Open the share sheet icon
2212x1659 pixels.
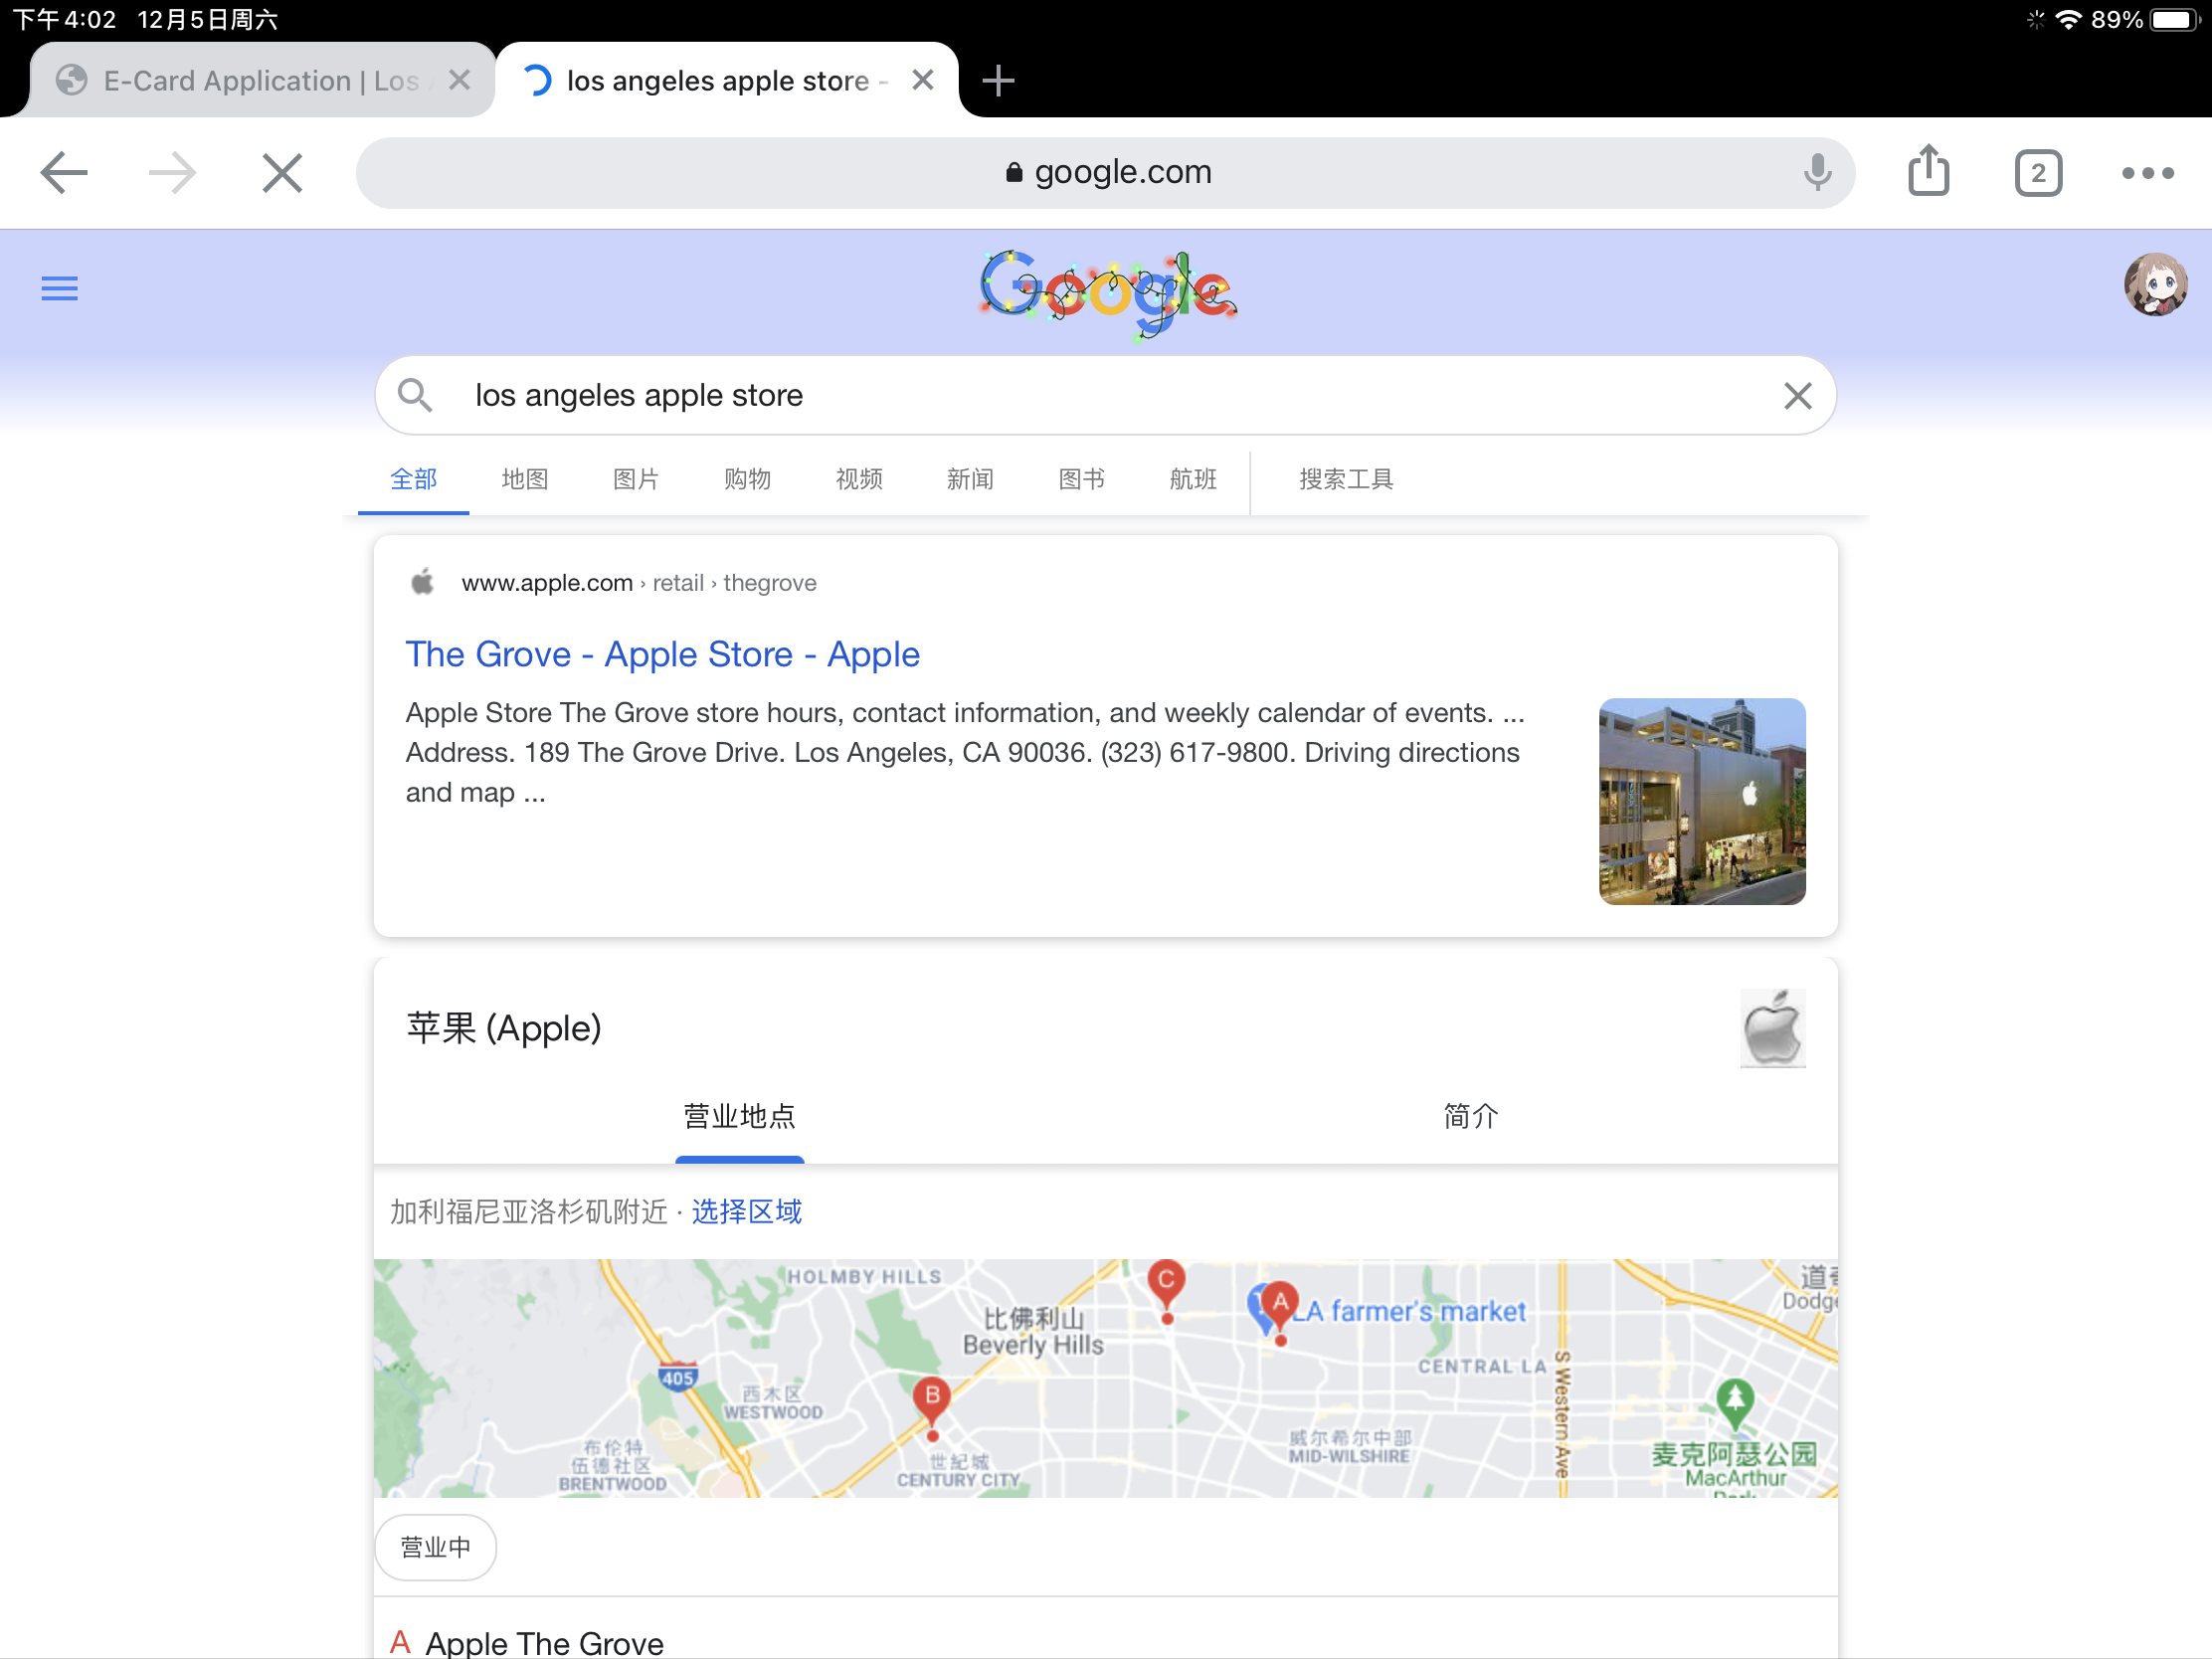click(1928, 171)
